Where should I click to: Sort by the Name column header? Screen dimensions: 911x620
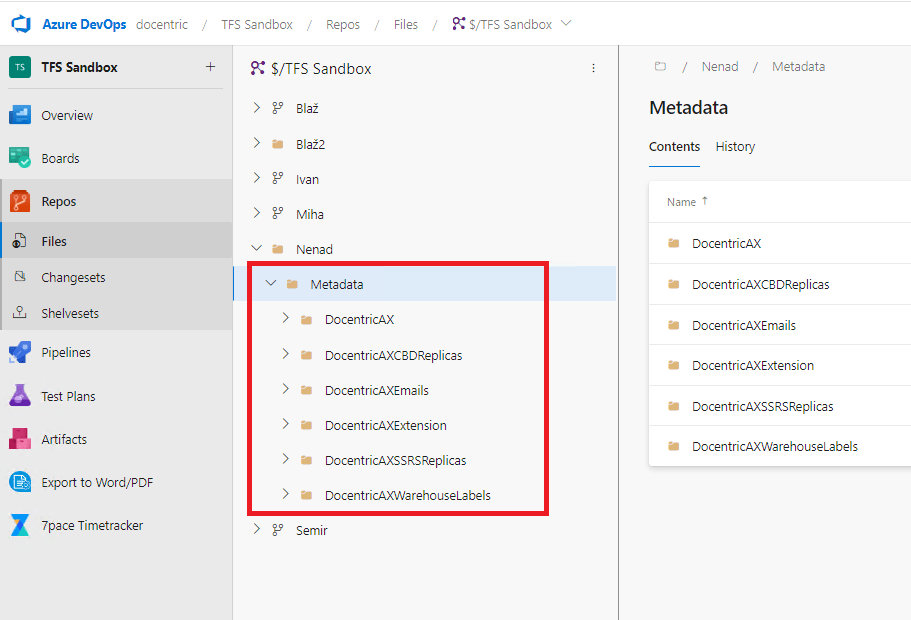pos(687,202)
